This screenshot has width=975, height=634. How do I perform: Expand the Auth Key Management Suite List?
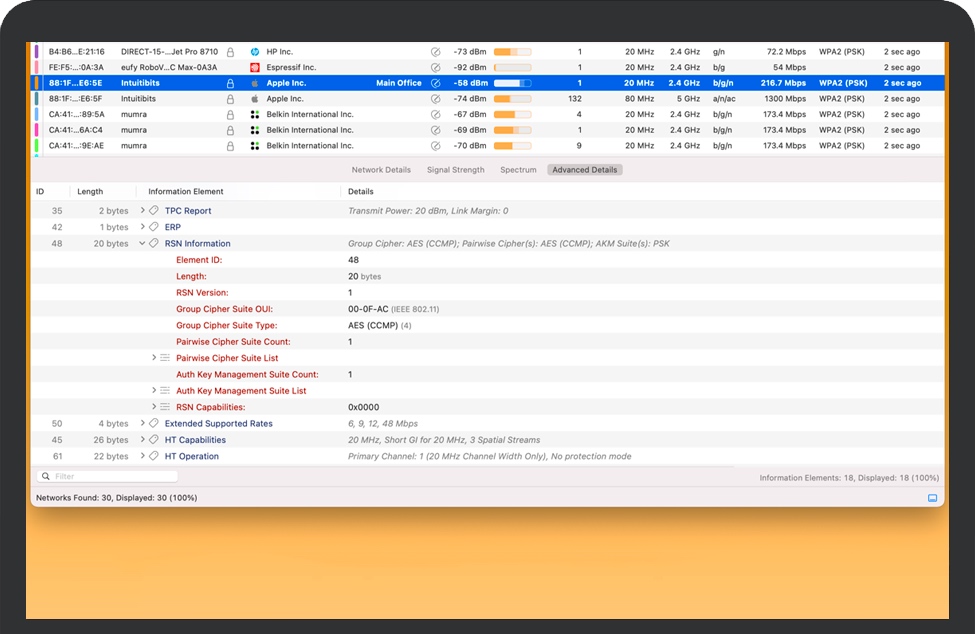pos(154,391)
